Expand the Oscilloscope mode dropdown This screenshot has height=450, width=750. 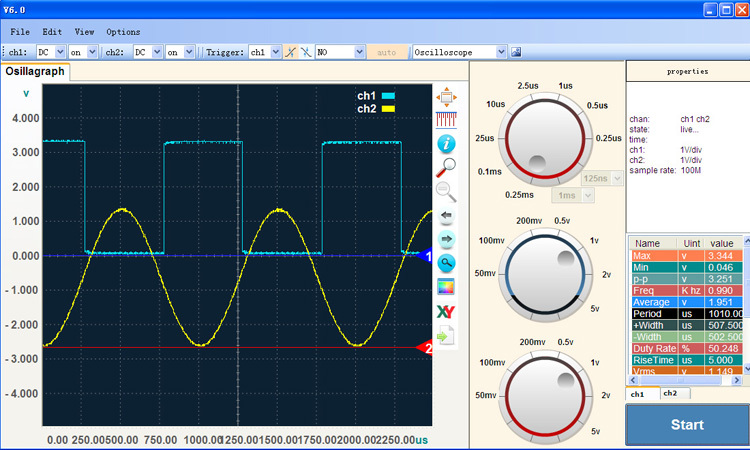pyautogui.click(x=459, y=51)
